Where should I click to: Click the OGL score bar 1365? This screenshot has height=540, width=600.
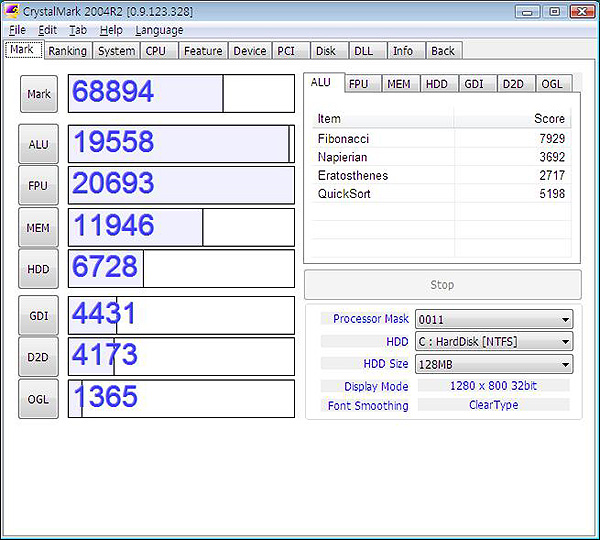tap(181, 398)
